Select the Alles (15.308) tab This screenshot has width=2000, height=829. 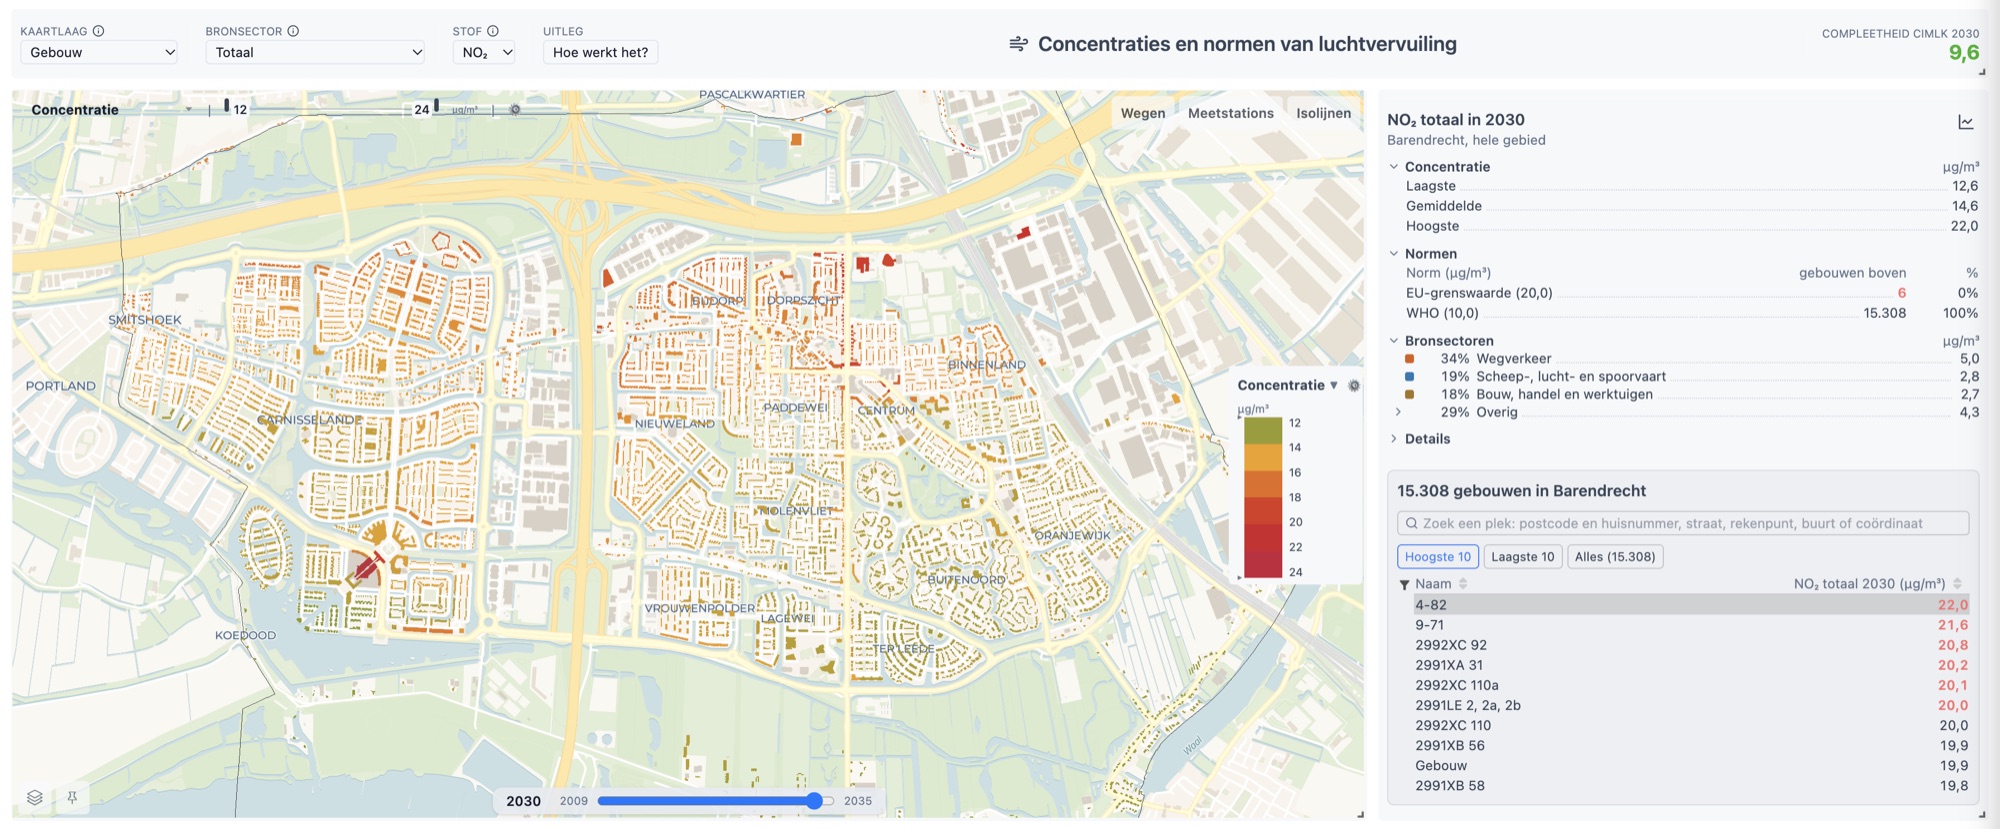pos(1615,557)
